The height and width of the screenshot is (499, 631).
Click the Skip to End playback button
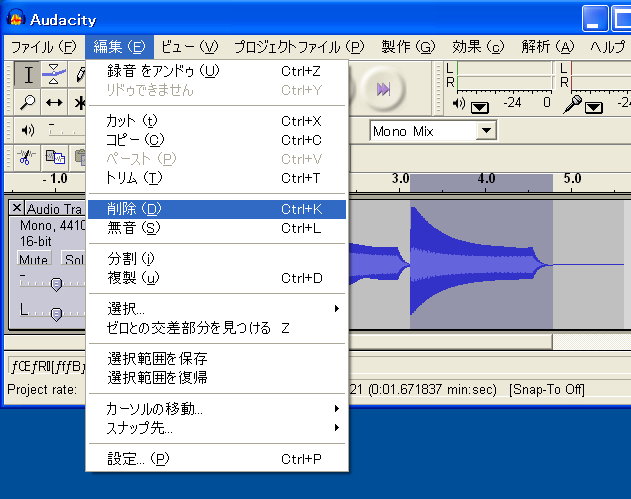(x=383, y=89)
